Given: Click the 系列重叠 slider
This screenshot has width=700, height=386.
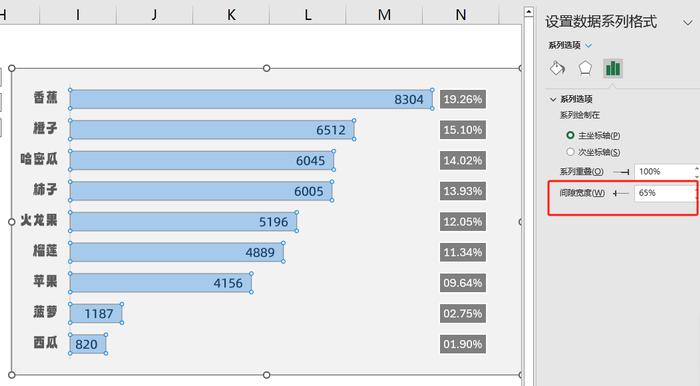Looking at the screenshot, I should pyautogui.click(x=621, y=172).
